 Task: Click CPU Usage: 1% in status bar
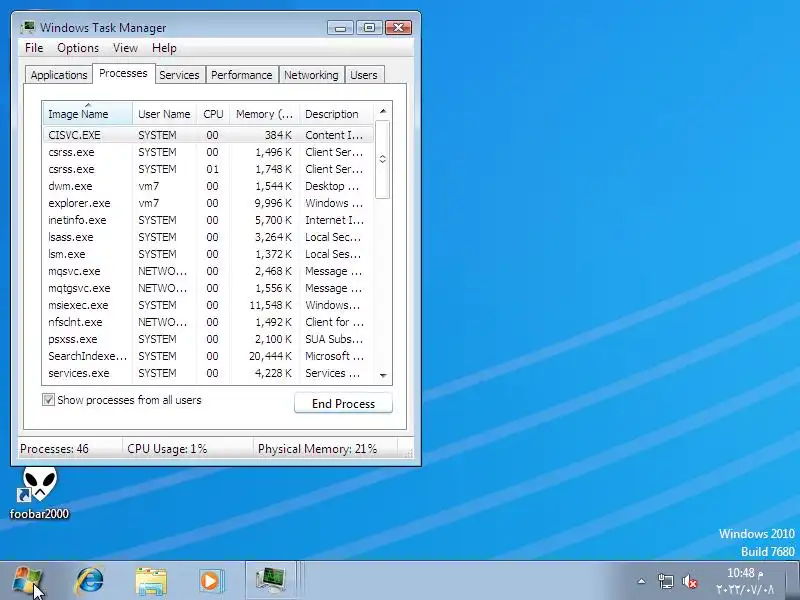point(167,449)
